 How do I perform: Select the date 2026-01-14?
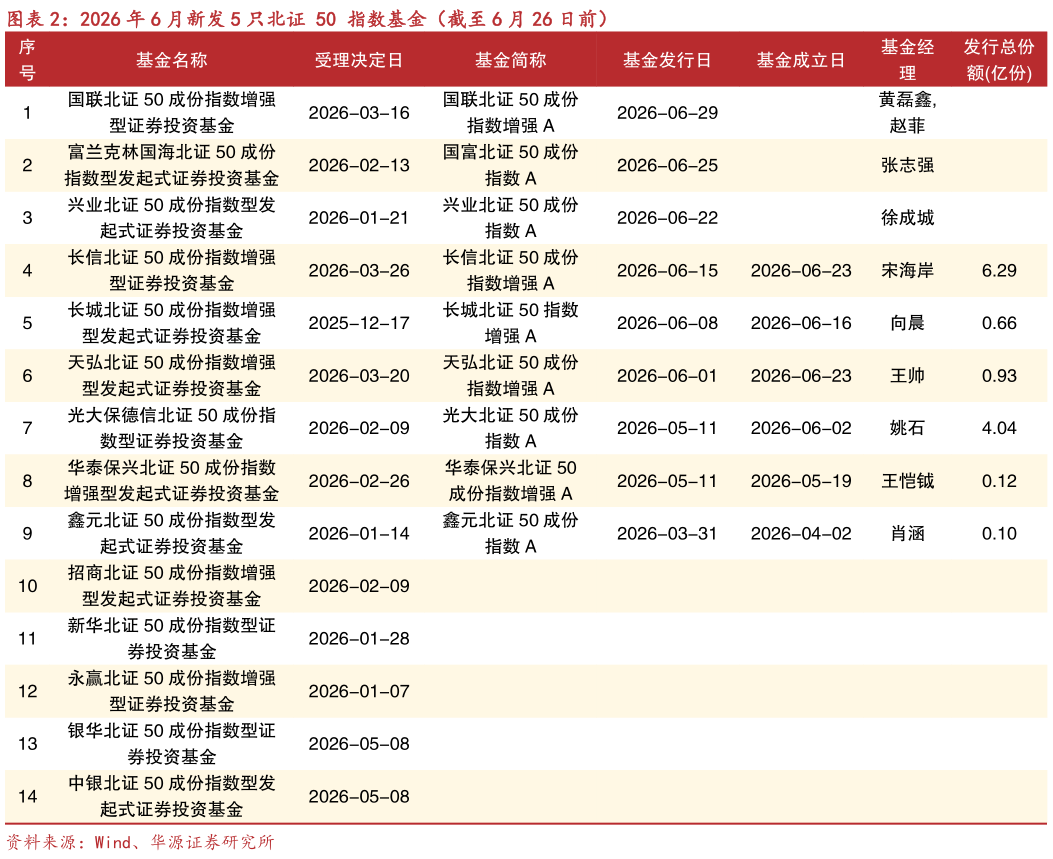[x=359, y=533]
